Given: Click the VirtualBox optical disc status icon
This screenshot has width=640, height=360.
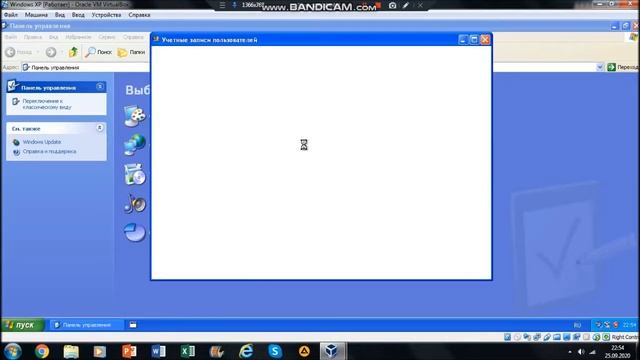Looking at the screenshot, I should (517, 337).
